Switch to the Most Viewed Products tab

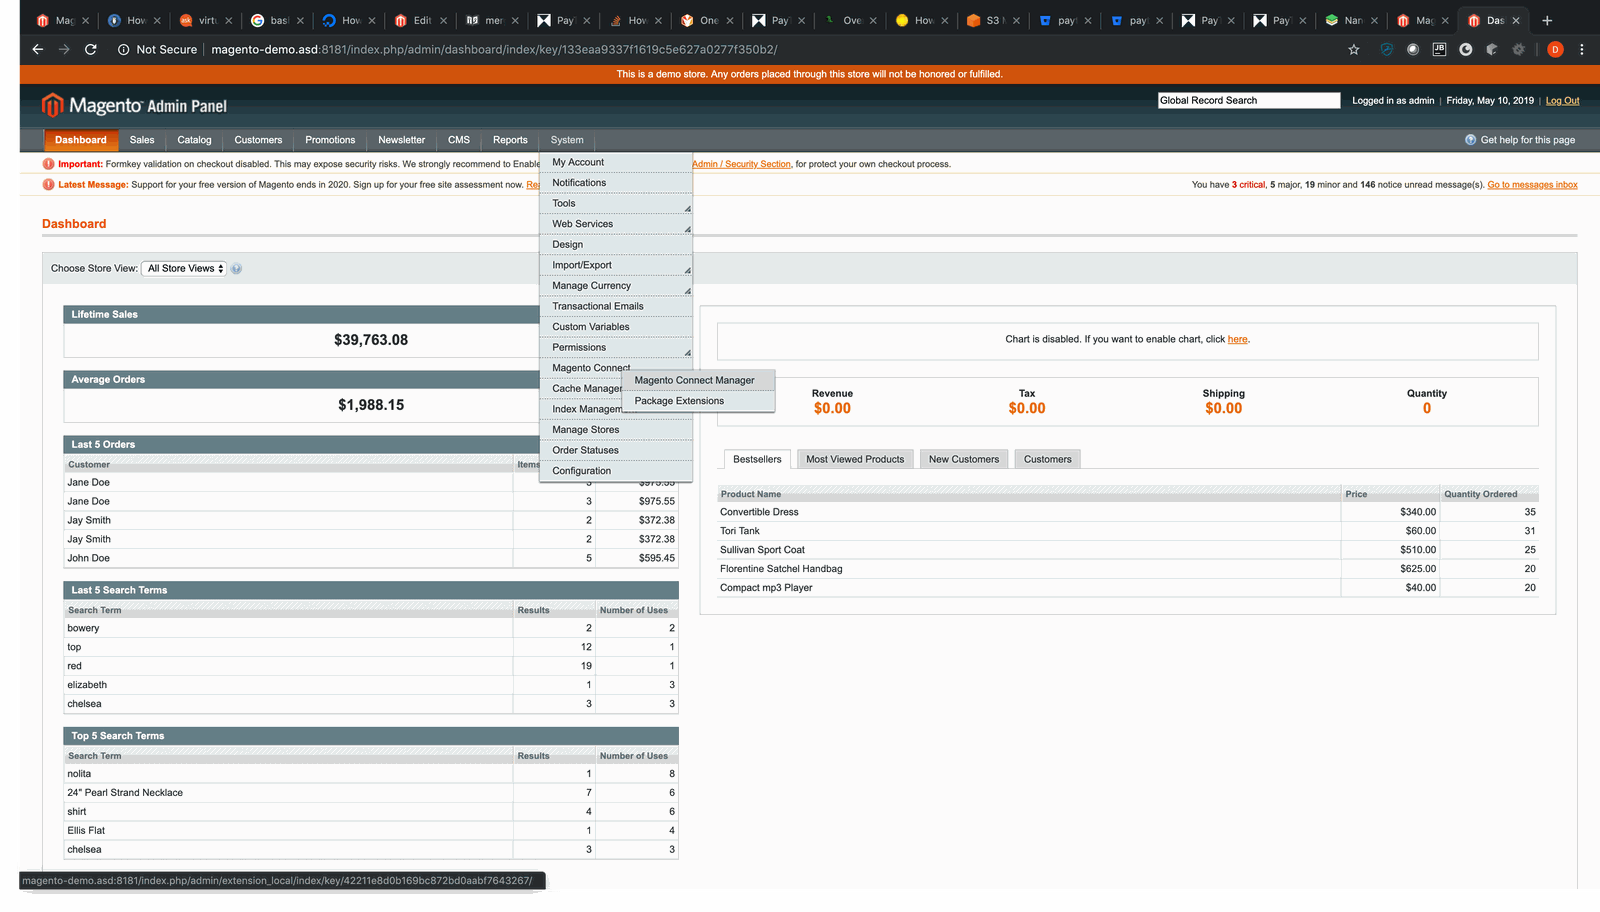(x=855, y=459)
